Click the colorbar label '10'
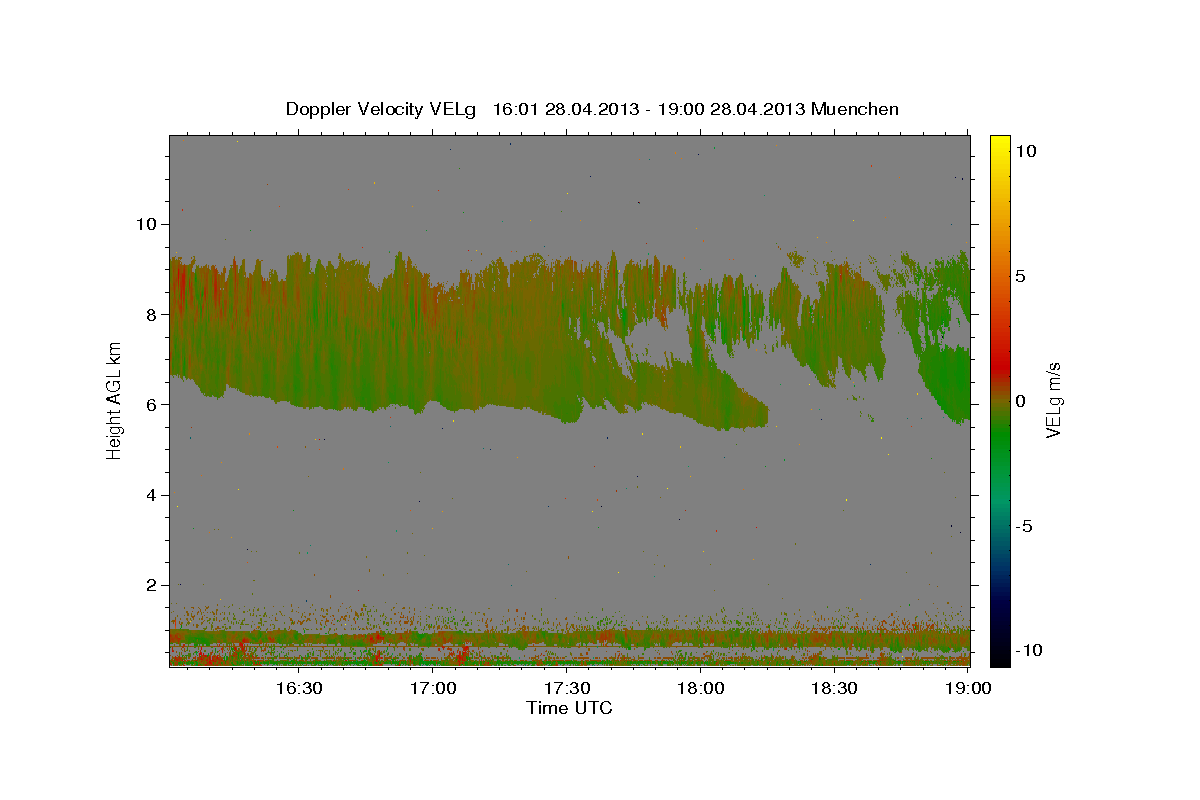The width and height of the screenshot is (1200, 800). tap(1025, 150)
